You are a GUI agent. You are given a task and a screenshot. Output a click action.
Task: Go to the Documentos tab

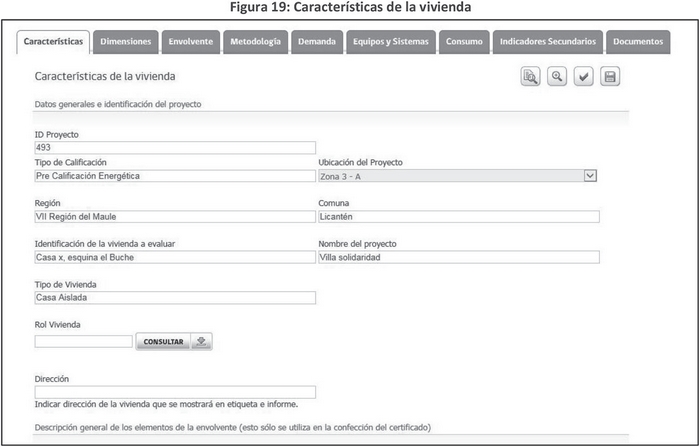pyautogui.click(x=638, y=42)
